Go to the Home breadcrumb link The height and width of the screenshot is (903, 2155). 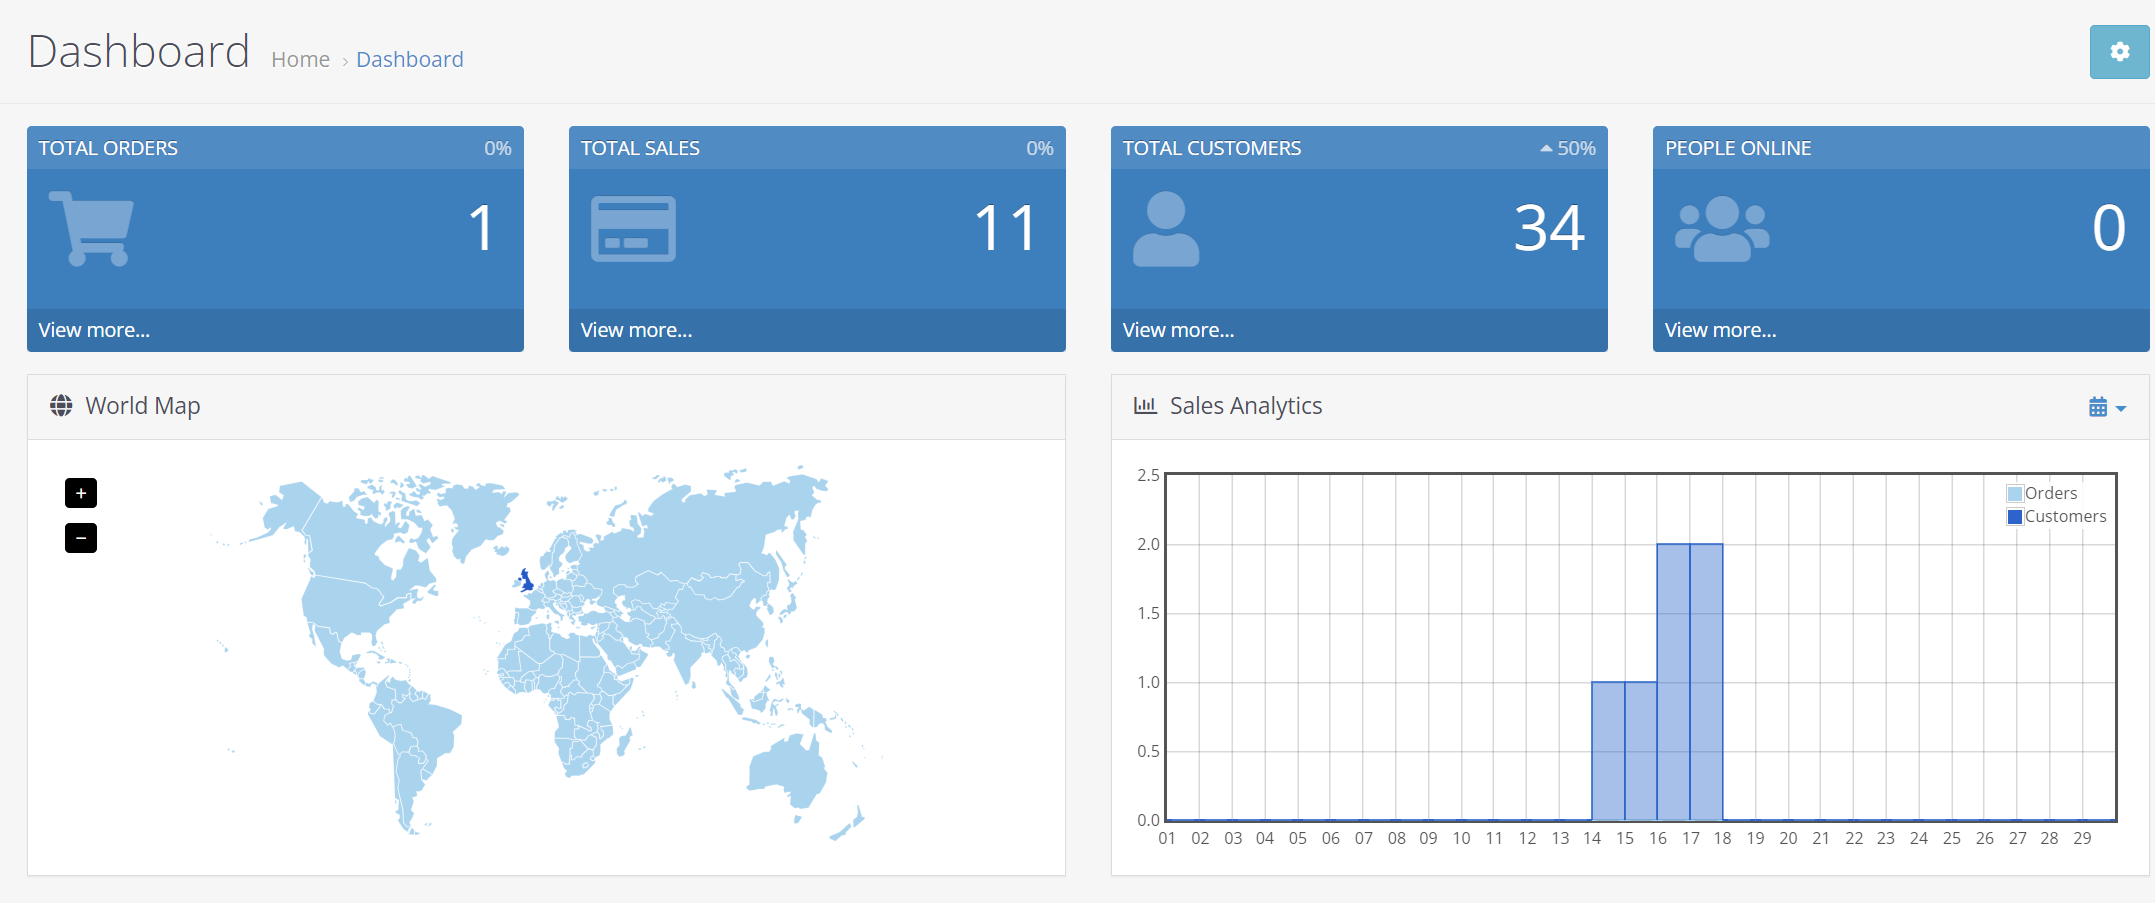300,60
